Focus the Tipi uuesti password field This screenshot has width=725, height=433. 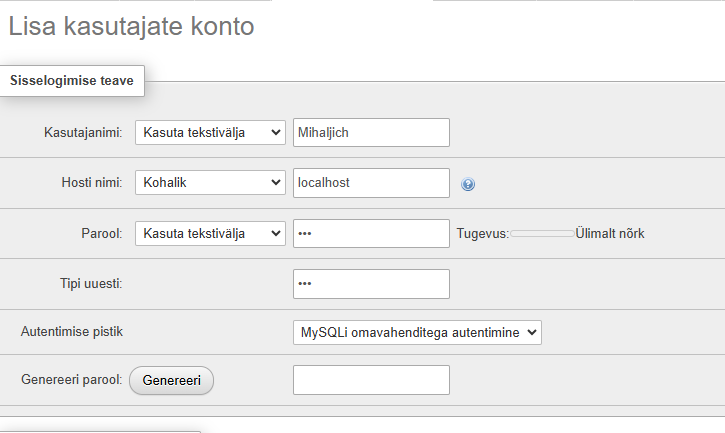(x=371, y=284)
